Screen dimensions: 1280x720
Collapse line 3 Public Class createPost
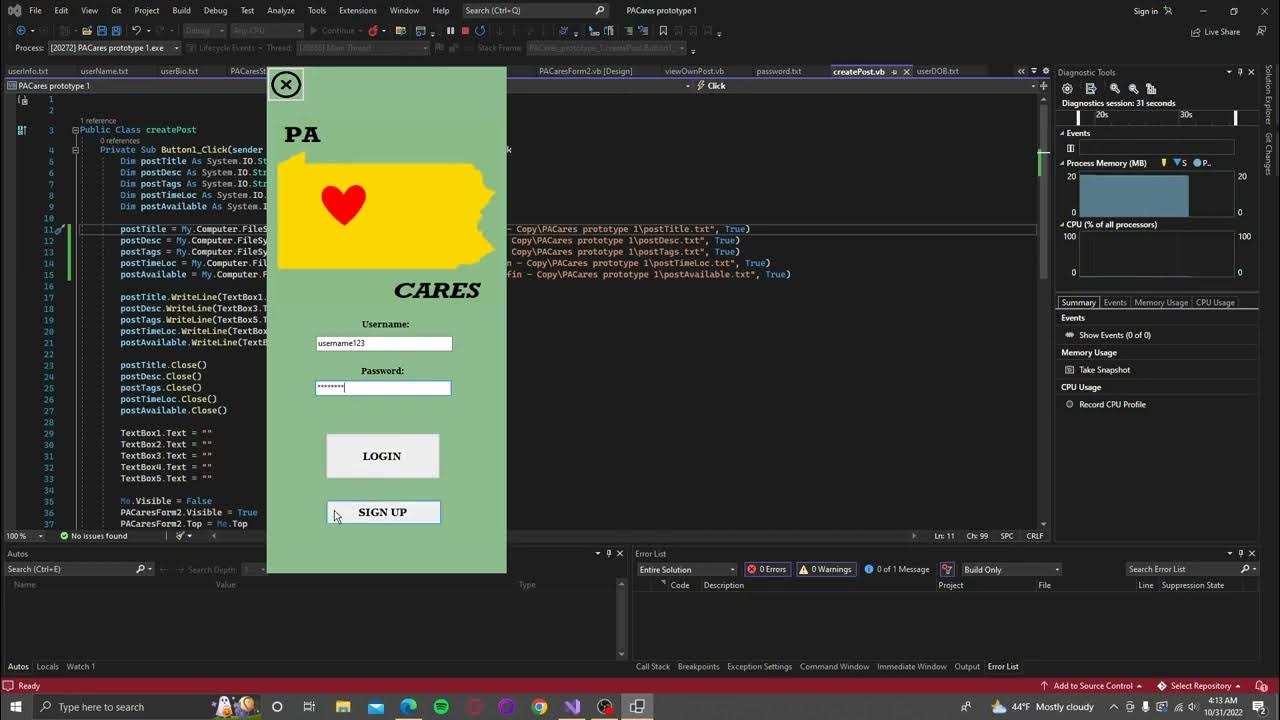pos(74,130)
